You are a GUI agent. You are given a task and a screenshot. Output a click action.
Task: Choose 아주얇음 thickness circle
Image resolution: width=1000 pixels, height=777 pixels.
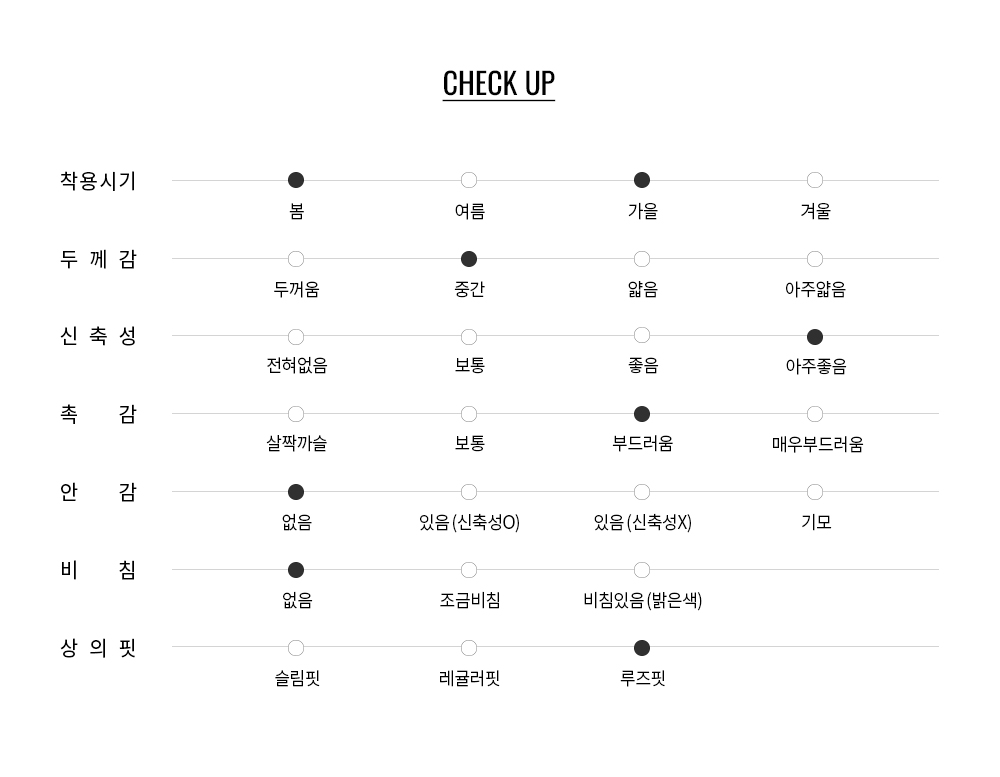815,259
